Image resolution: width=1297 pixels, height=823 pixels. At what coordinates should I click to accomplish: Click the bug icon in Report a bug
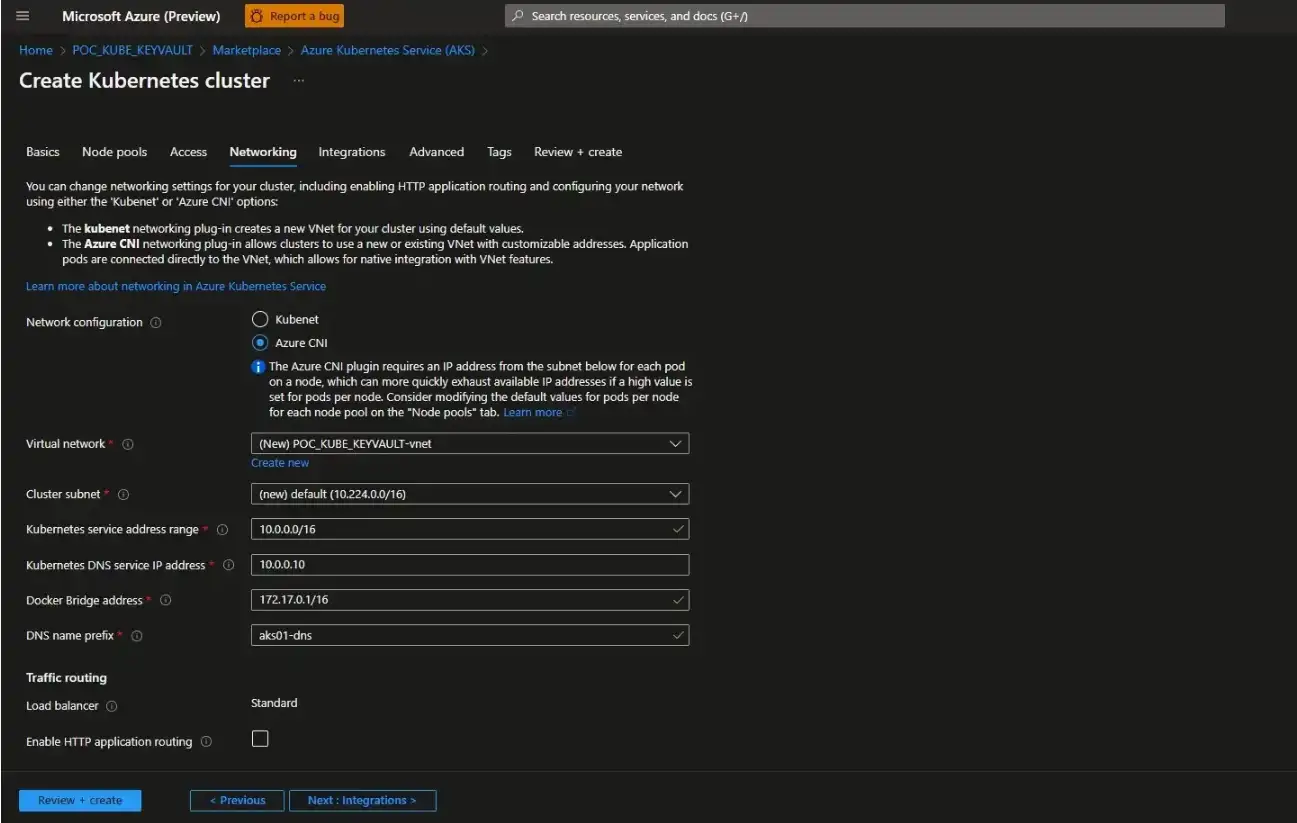point(257,16)
